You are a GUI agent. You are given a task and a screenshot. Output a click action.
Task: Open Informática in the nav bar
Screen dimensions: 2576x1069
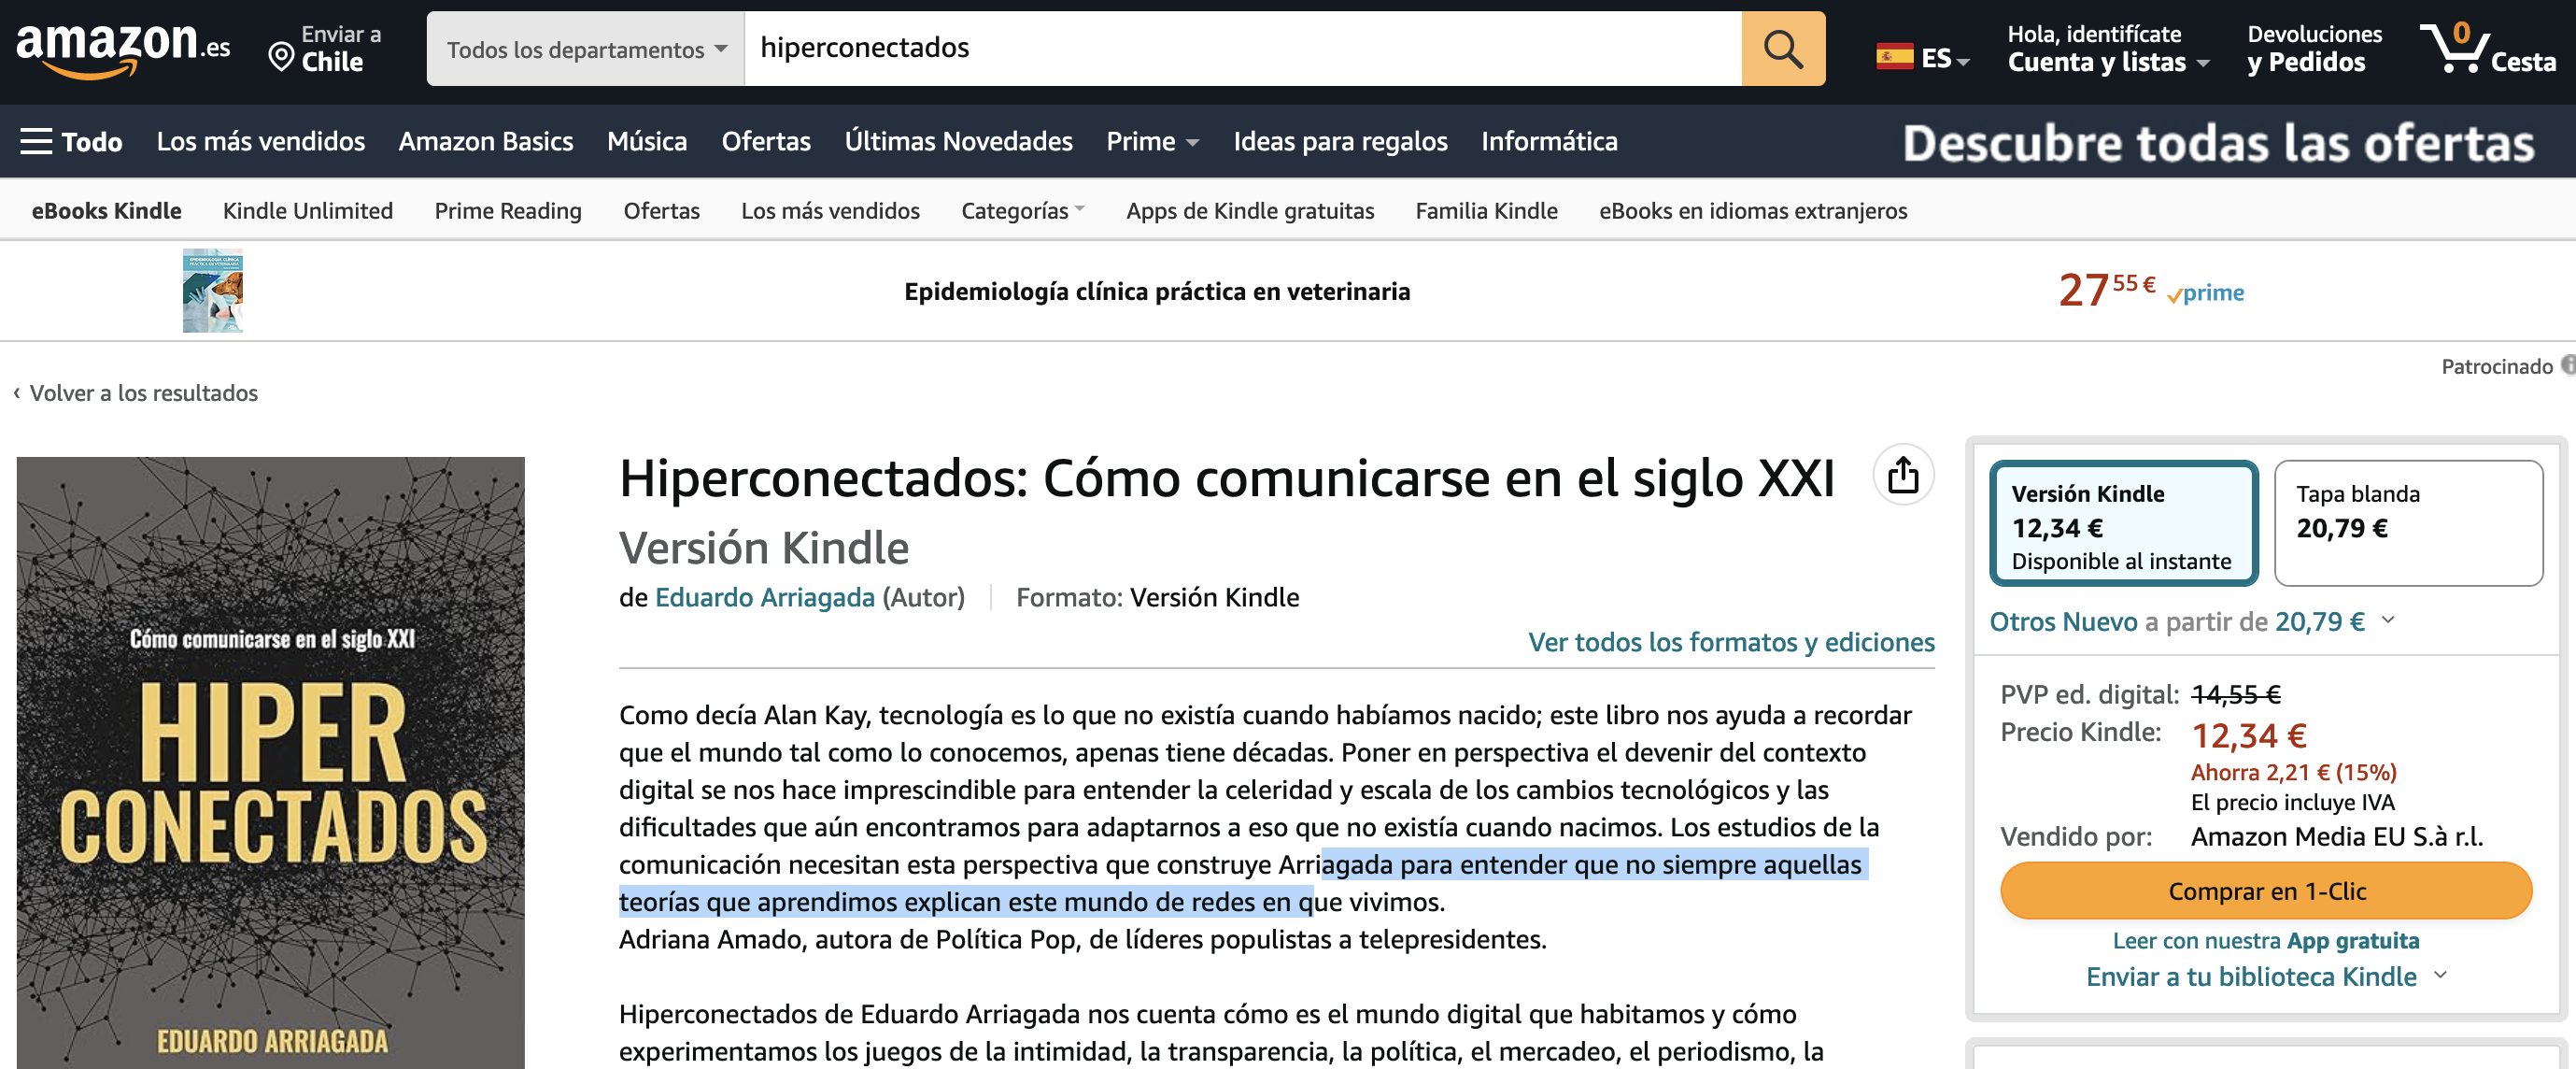pyautogui.click(x=1549, y=141)
